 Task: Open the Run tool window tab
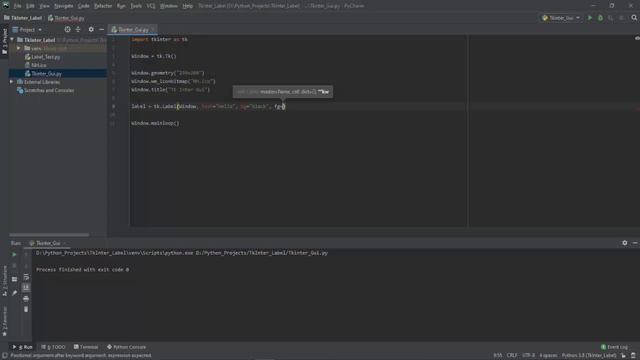[x=22, y=347]
